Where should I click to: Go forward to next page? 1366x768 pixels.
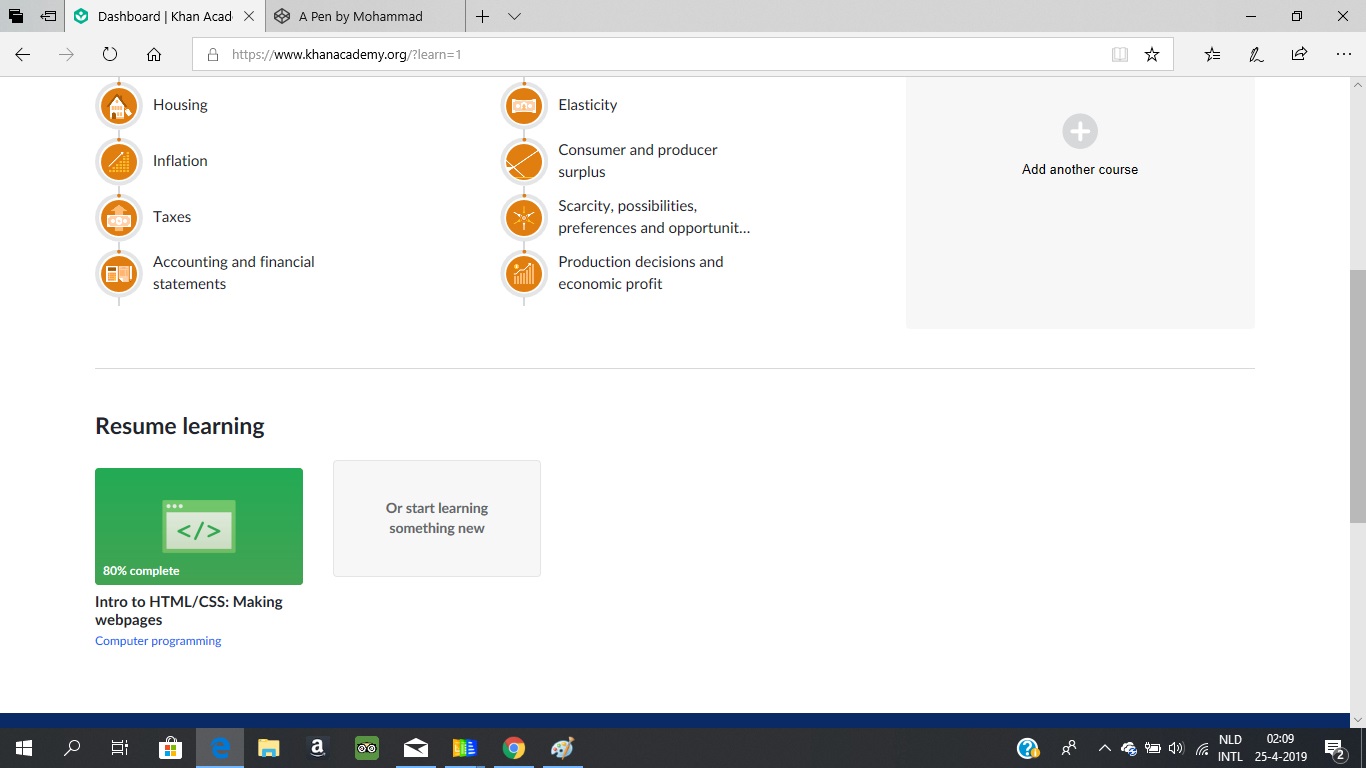click(67, 55)
